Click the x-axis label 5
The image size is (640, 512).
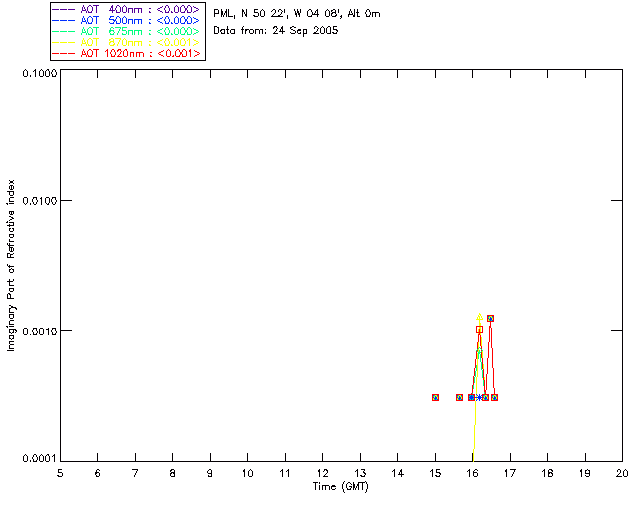tap(60, 473)
